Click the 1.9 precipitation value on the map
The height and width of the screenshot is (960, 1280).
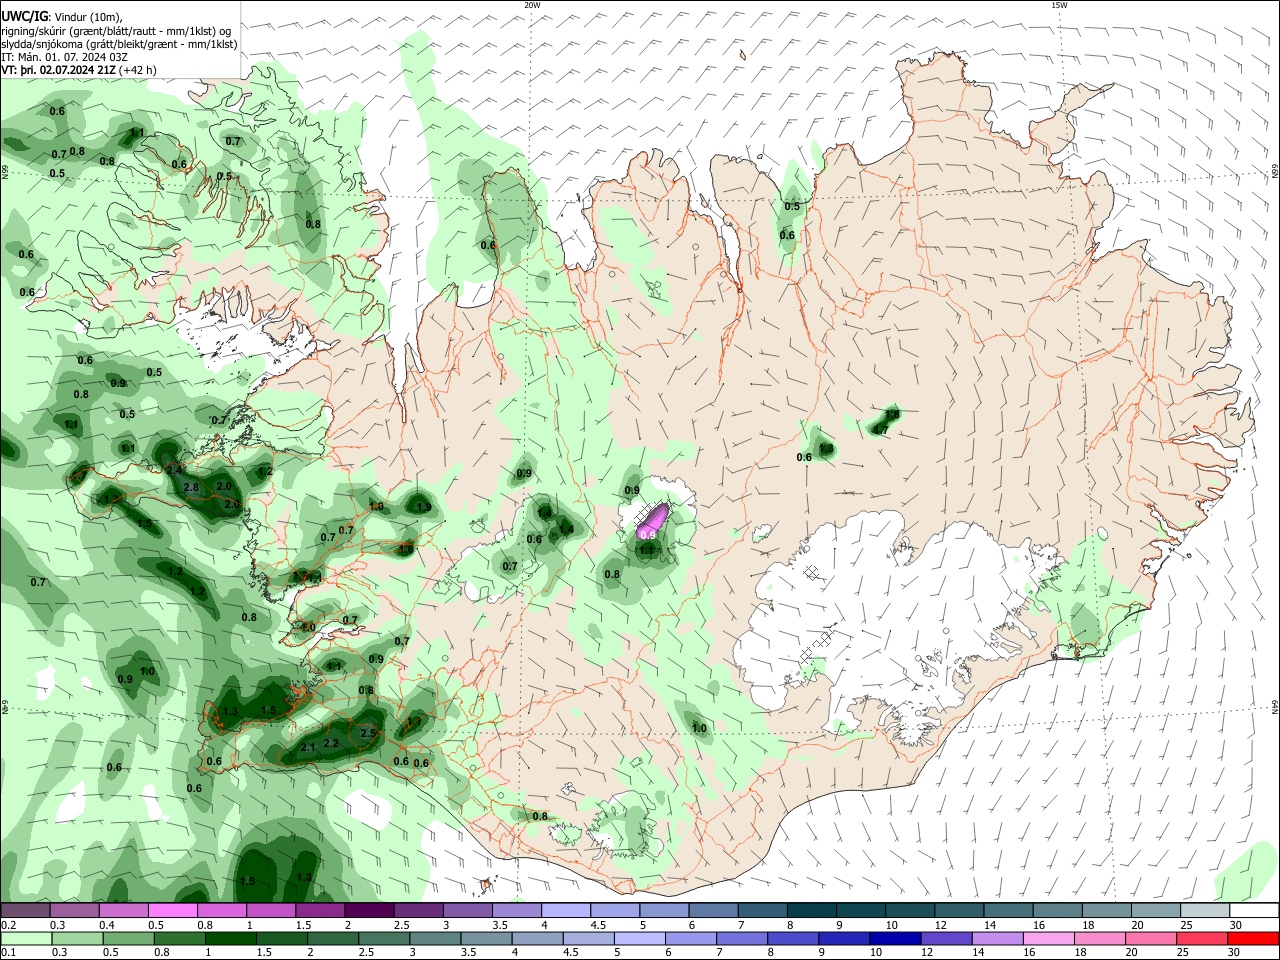pos(424,507)
